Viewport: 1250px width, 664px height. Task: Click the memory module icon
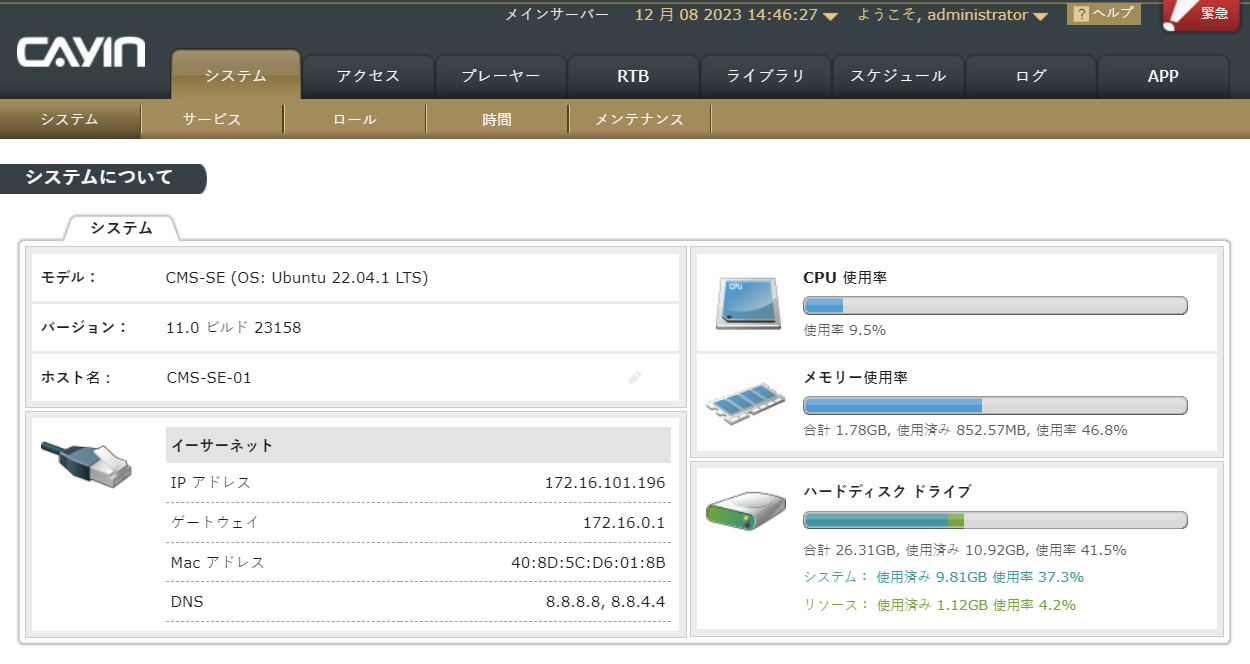tap(745, 403)
